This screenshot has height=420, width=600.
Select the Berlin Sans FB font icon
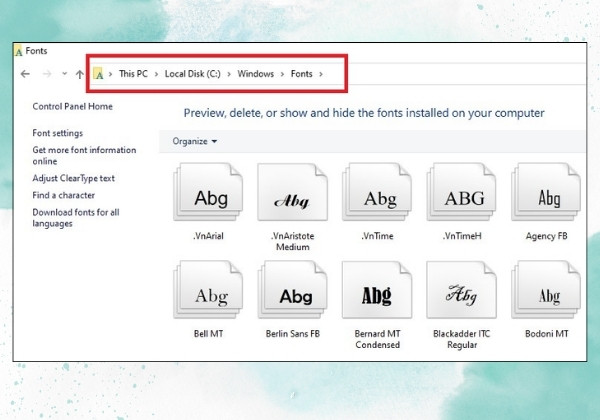click(x=293, y=290)
